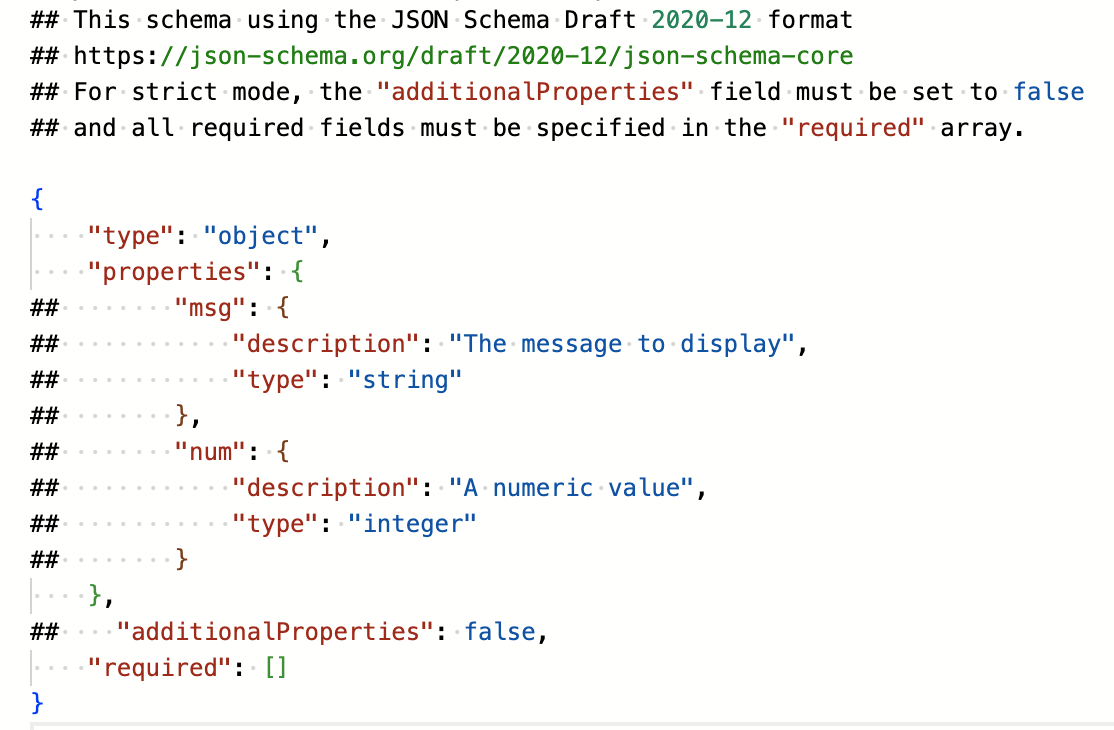Viewport: 1114px width, 730px height.
Task: Click the empty square brackets array
Action: coord(275,667)
